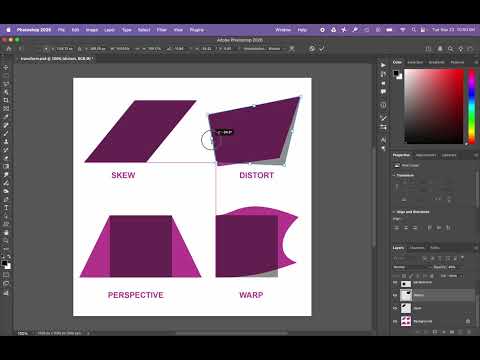
Task: Cancel transform icon in options bar
Action: tap(312, 49)
